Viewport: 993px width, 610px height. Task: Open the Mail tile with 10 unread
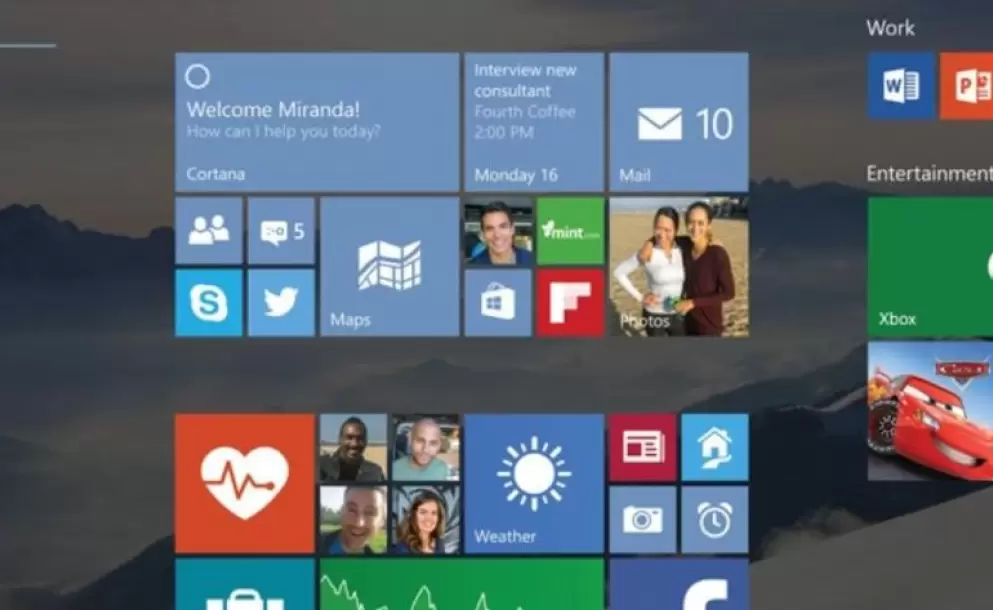tap(678, 122)
